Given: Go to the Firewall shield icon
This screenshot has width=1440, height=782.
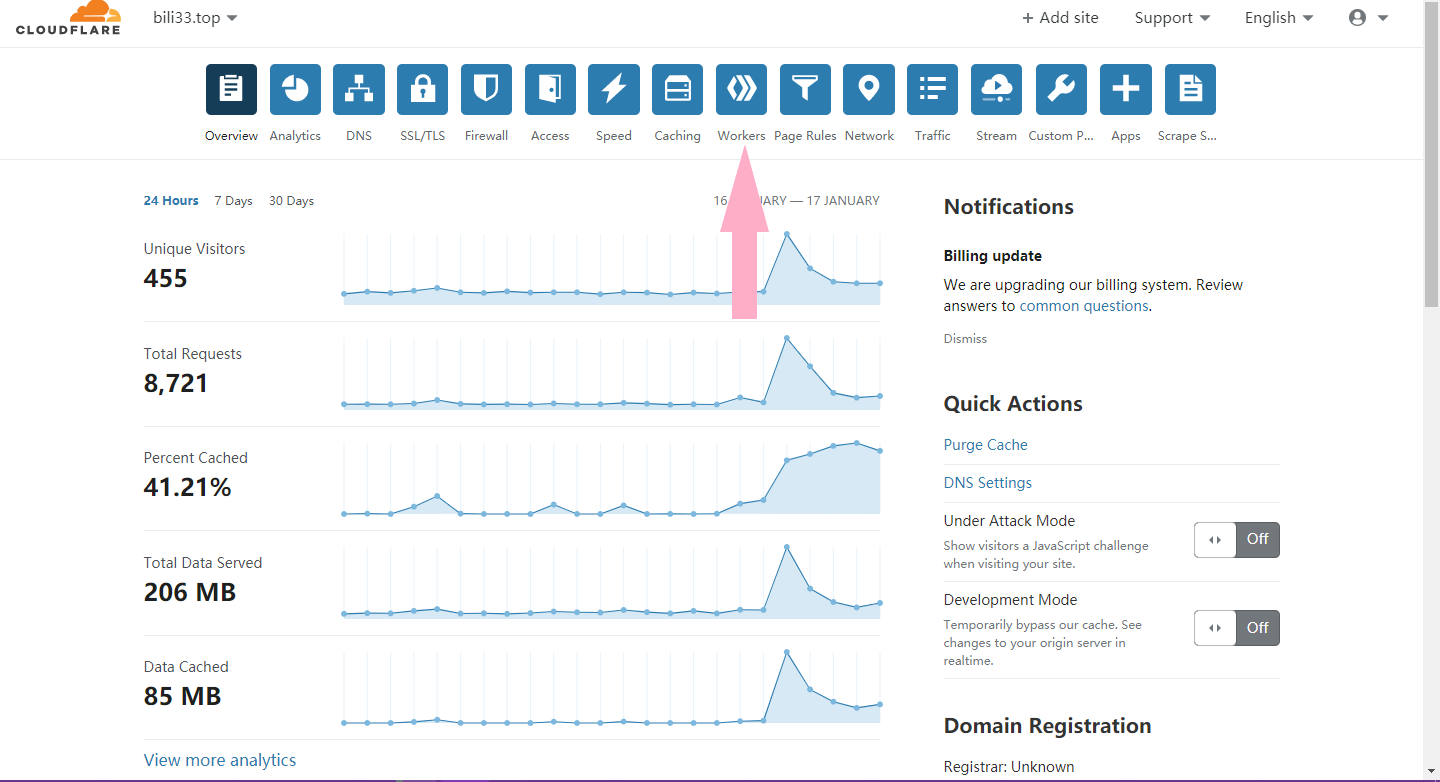Looking at the screenshot, I should 486,90.
